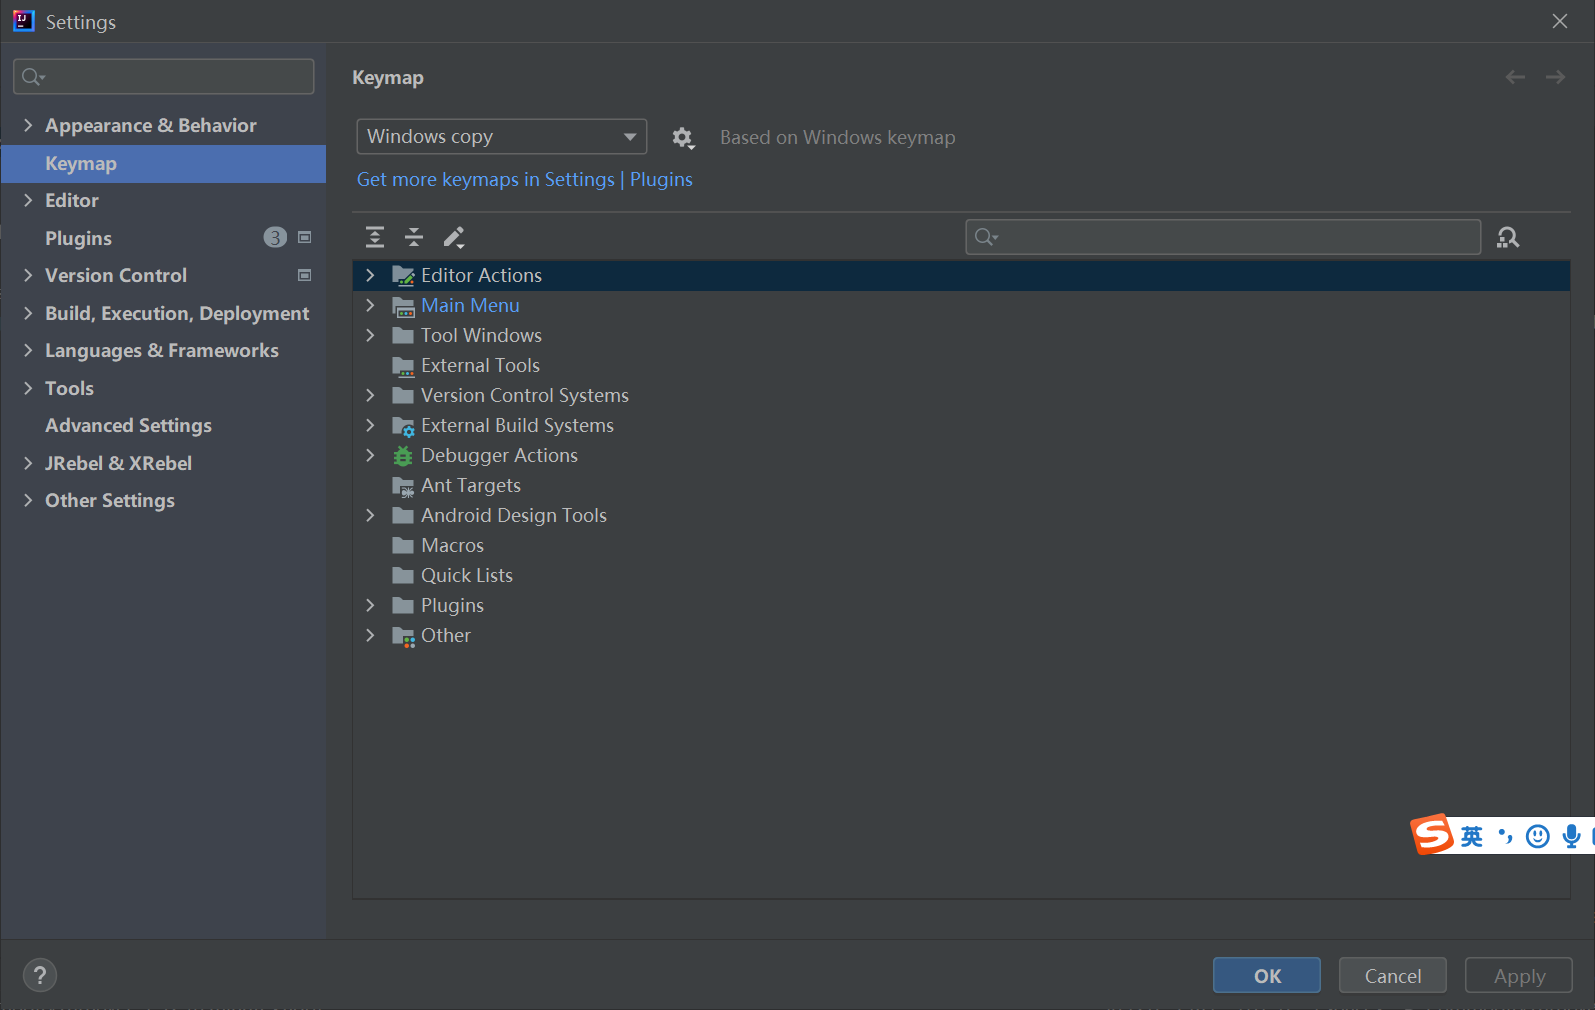Screen dimensions: 1595x1010
Task: Click the Expand All icon in keymap toolbar
Action: (375, 237)
